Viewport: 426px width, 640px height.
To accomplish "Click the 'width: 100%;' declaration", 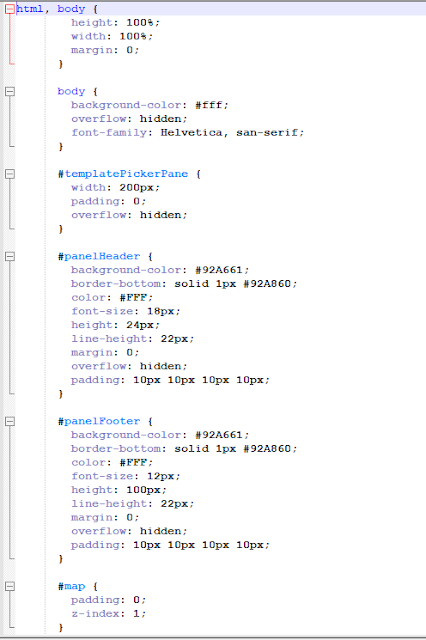I will click(112, 36).
